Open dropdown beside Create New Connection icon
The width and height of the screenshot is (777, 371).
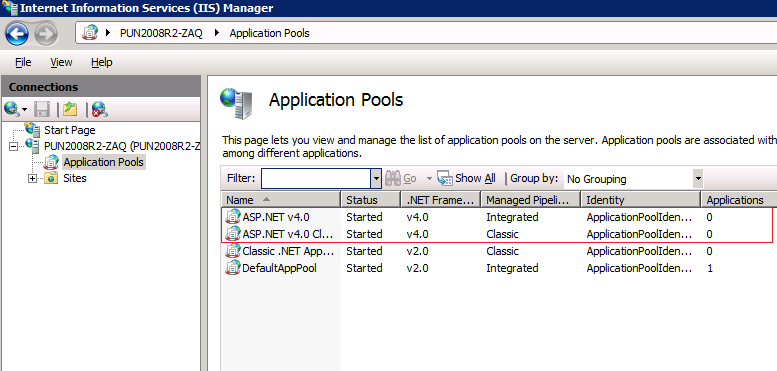point(24,109)
